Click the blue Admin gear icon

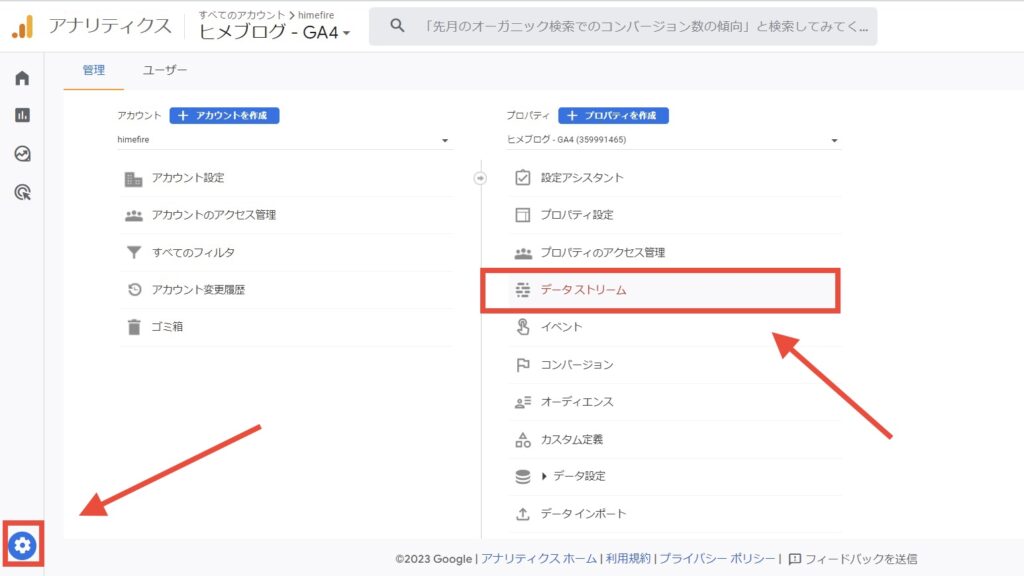(22, 545)
